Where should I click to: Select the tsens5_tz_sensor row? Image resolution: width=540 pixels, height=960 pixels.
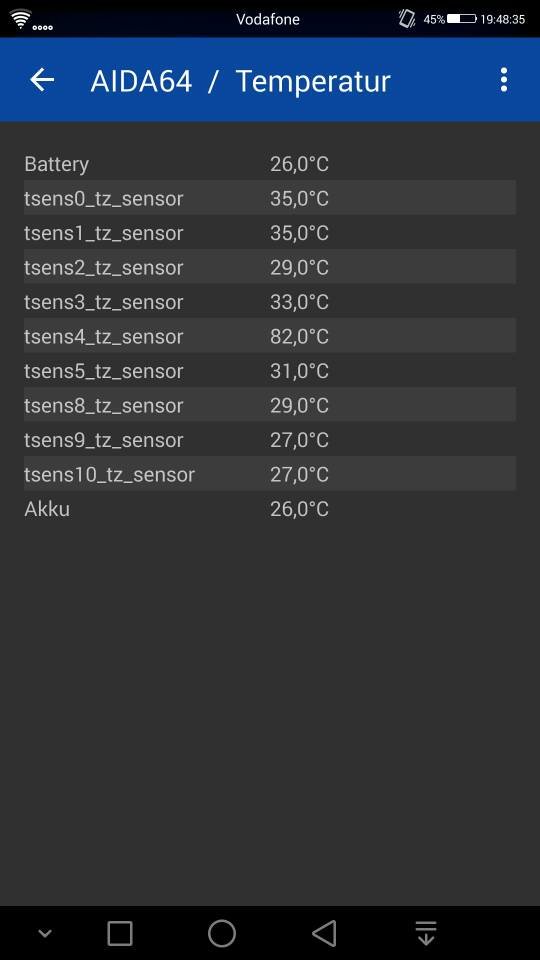pos(270,370)
